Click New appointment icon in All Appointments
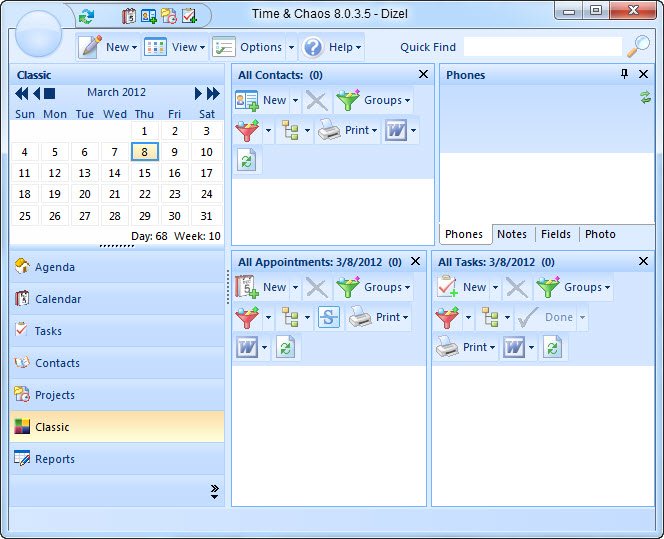Image resolution: width=664 pixels, height=539 pixels. pos(246,287)
